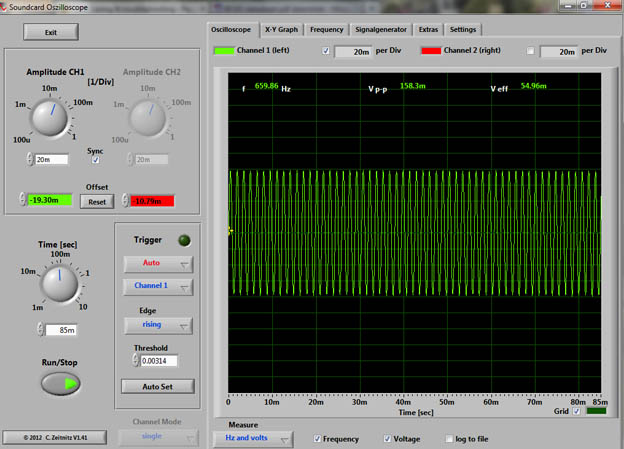Click the Trigger status LED indicator
This screenshot has height=449, width=624.
183,240
